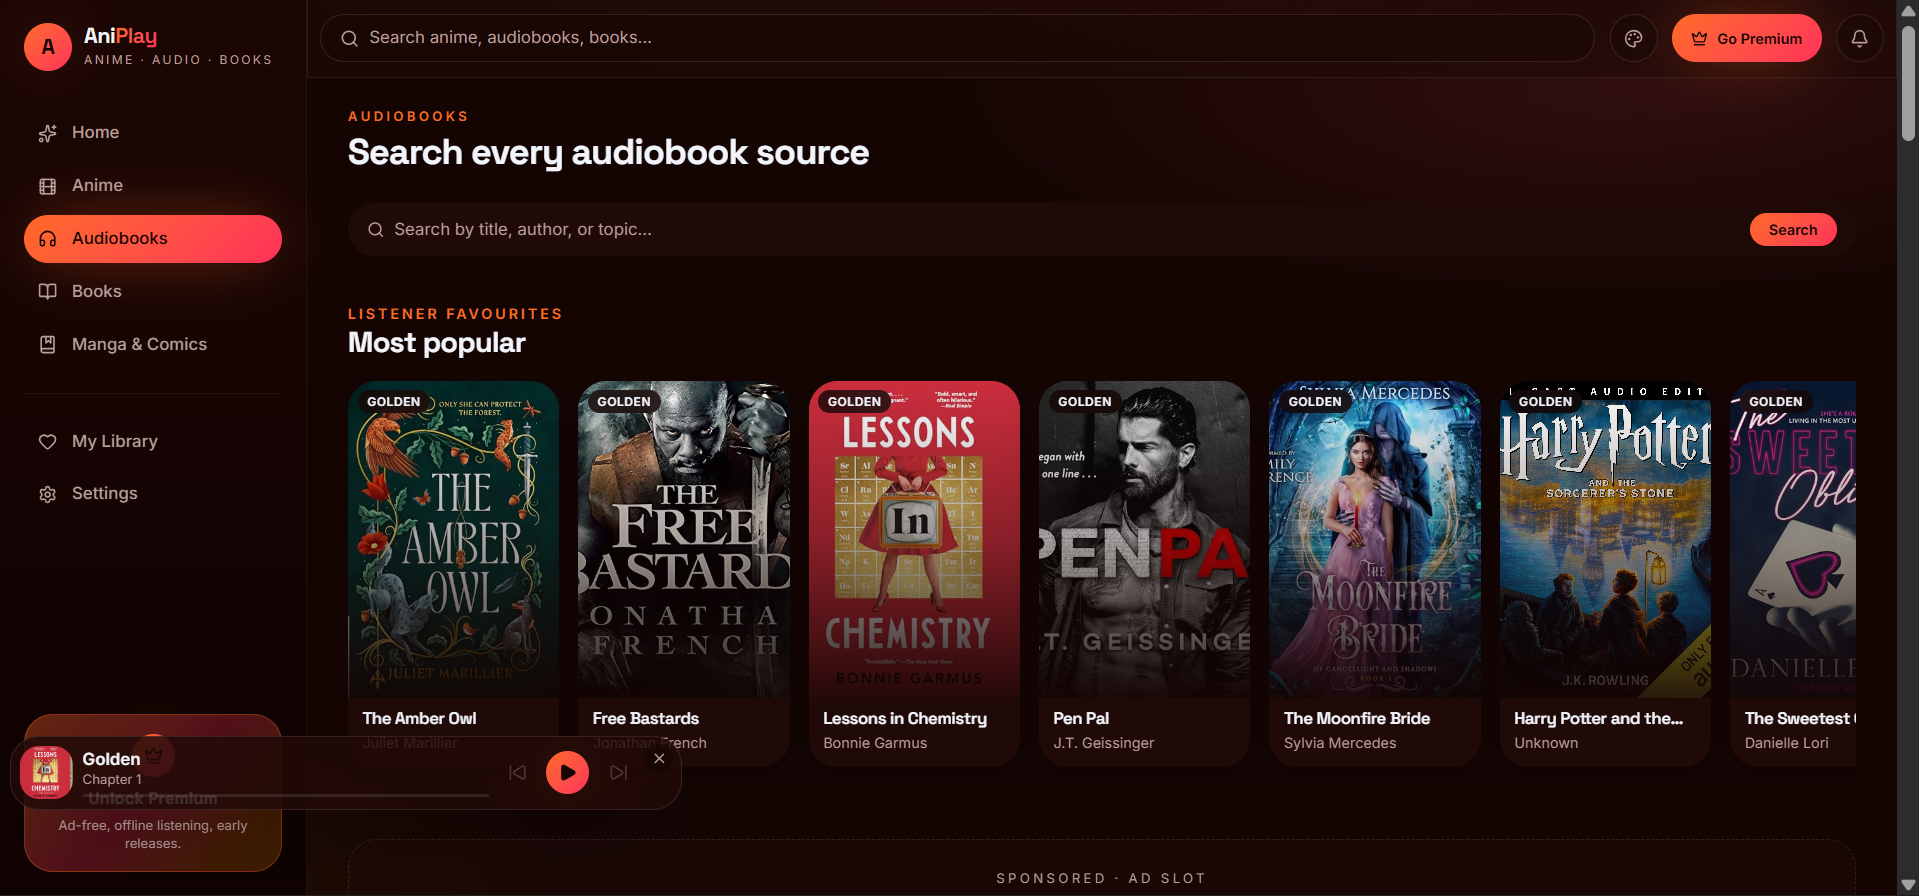Click The Moonfire Bride title

[x=1357, y=718]
